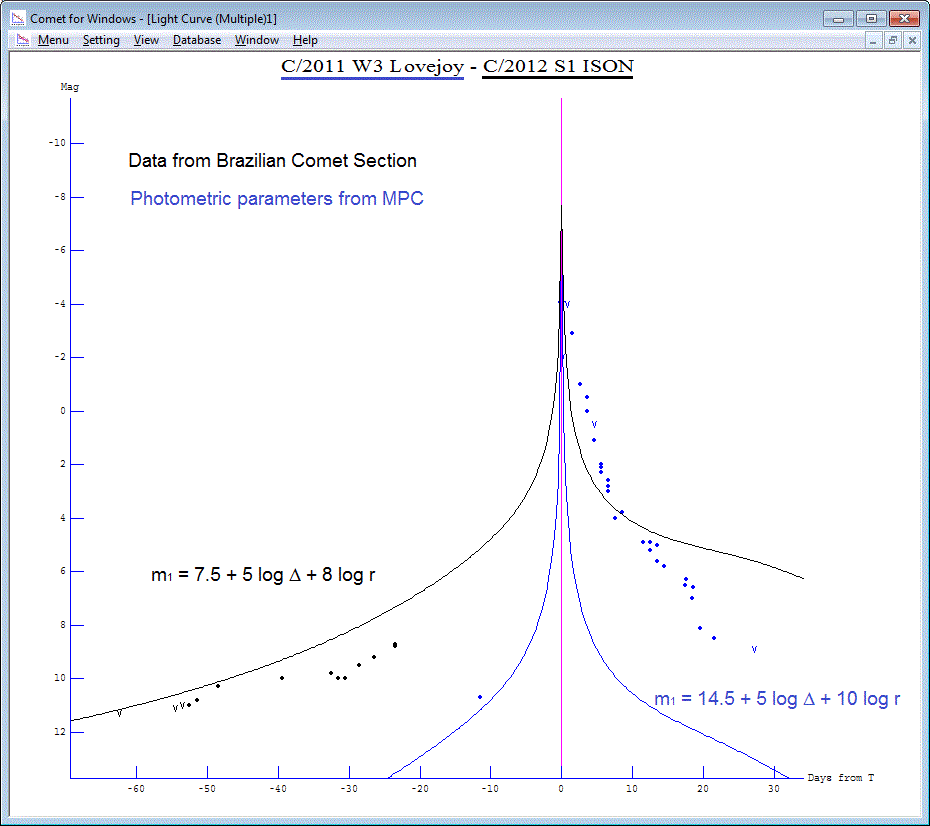Minimize the inner Light Curve child window

tap(873, 40)
